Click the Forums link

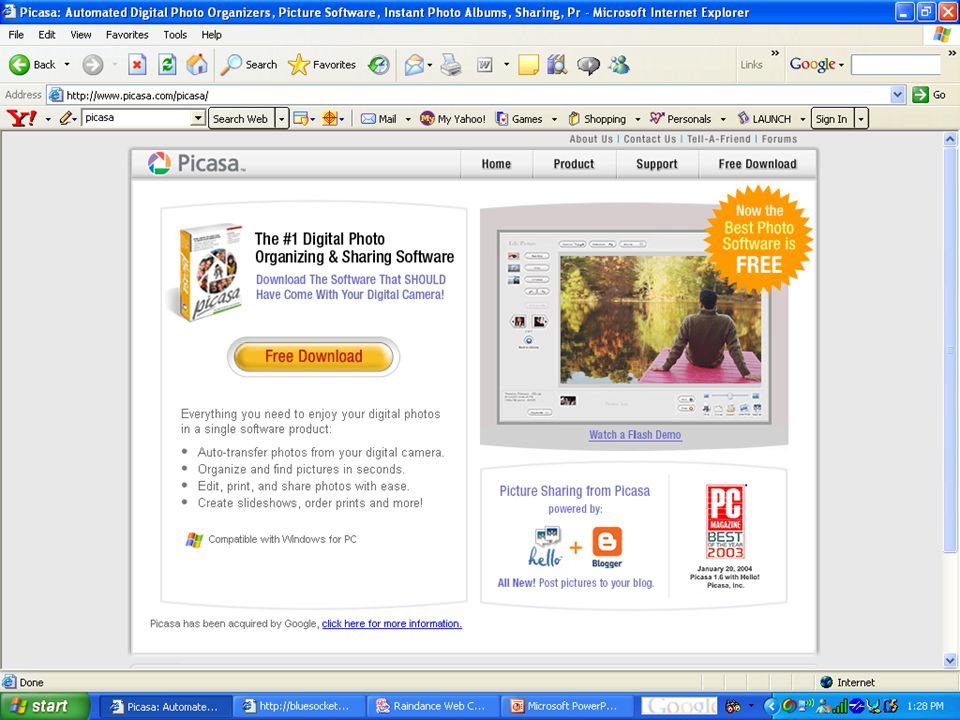pyautogui.click(x=779, y=139)
